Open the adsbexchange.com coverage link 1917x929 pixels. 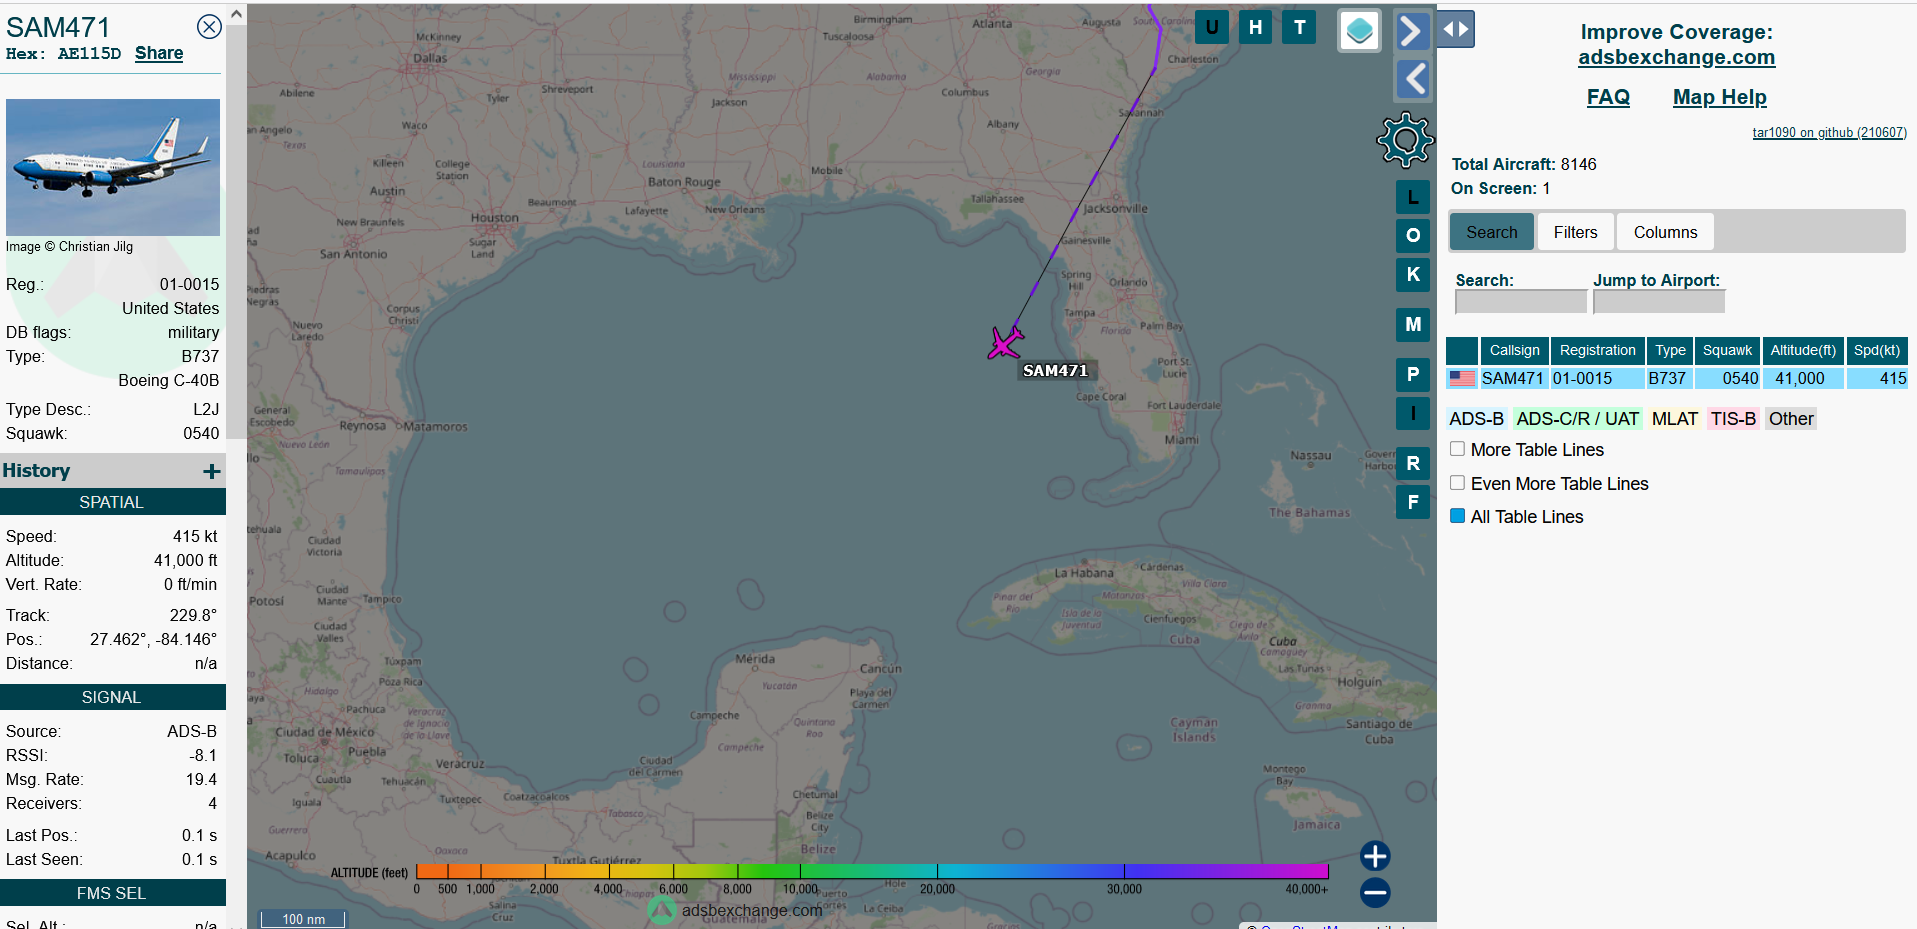[x=1676, y=57]
